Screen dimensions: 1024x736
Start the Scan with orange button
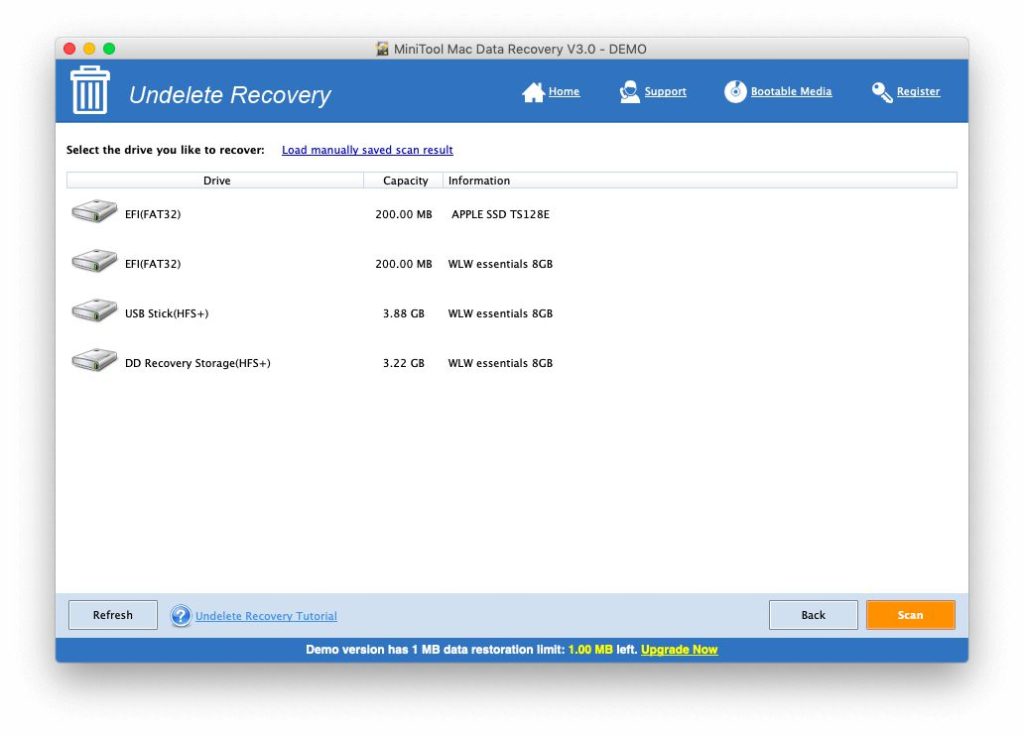click(x=910, y=615)
